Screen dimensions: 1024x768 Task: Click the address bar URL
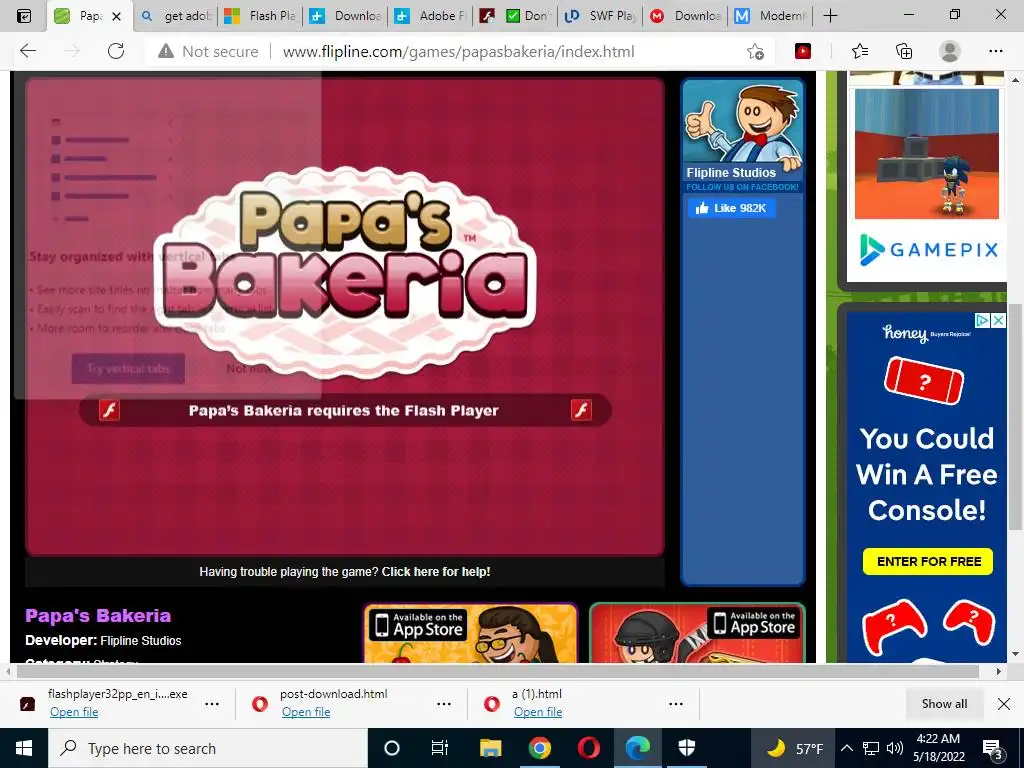[458, 52]
